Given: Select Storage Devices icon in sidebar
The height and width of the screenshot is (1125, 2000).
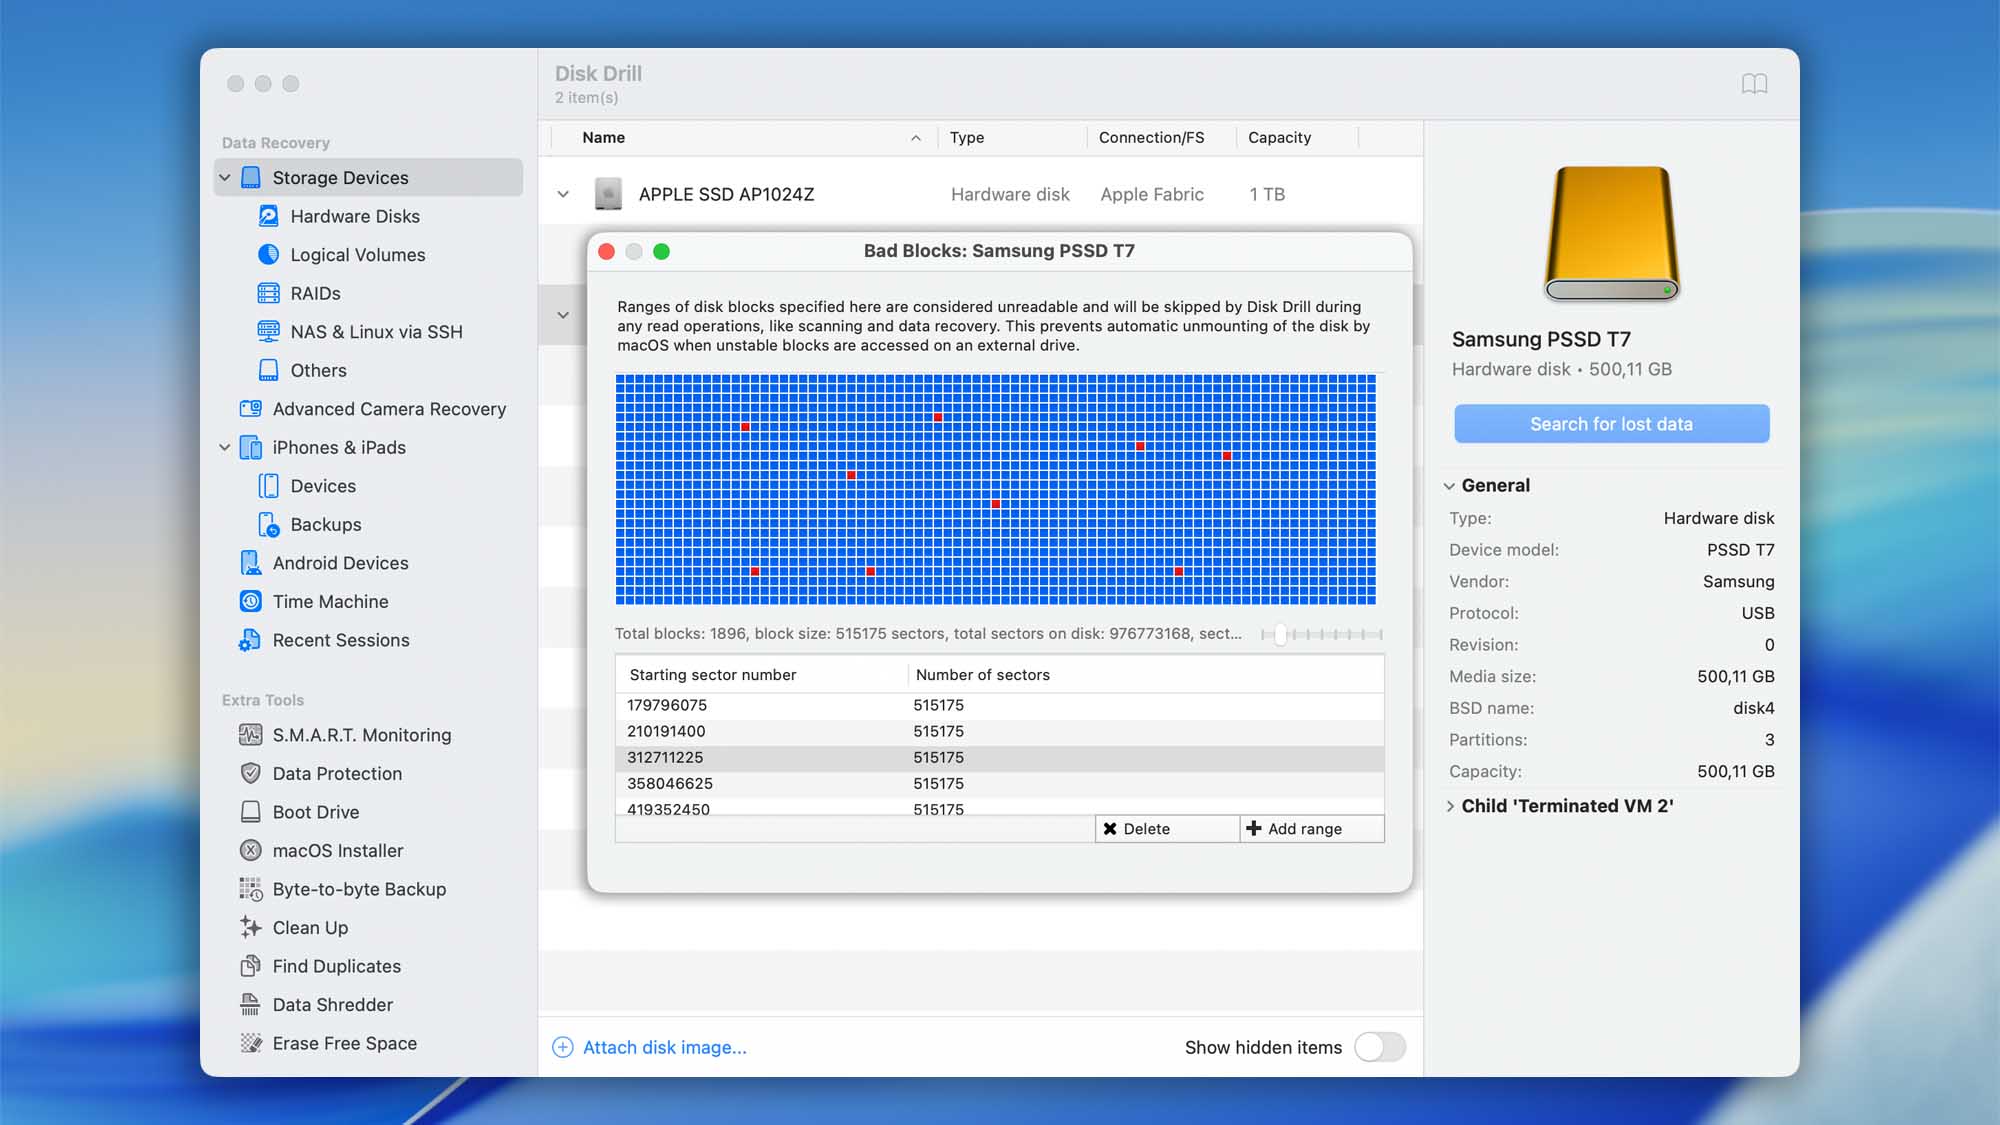Looking at the screenshot, I should click(x=251, y=178).
